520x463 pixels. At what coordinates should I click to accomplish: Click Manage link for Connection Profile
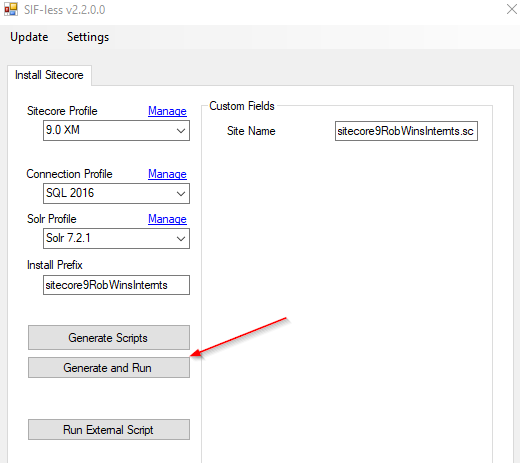[x=167, y=174]
